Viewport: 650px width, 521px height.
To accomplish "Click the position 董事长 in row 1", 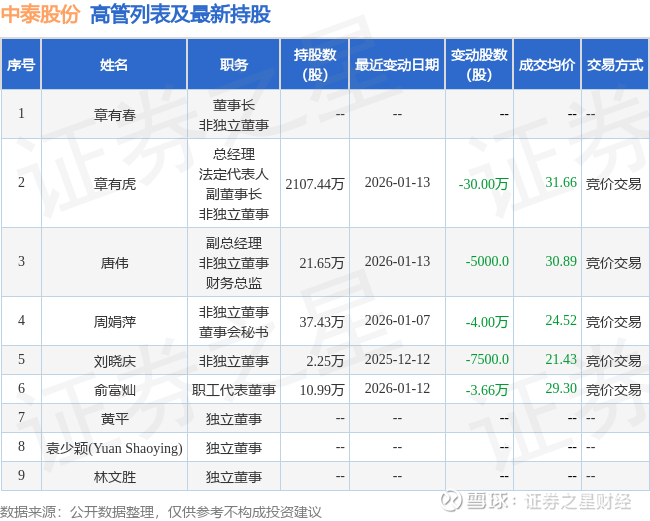I will click(234, 105).
